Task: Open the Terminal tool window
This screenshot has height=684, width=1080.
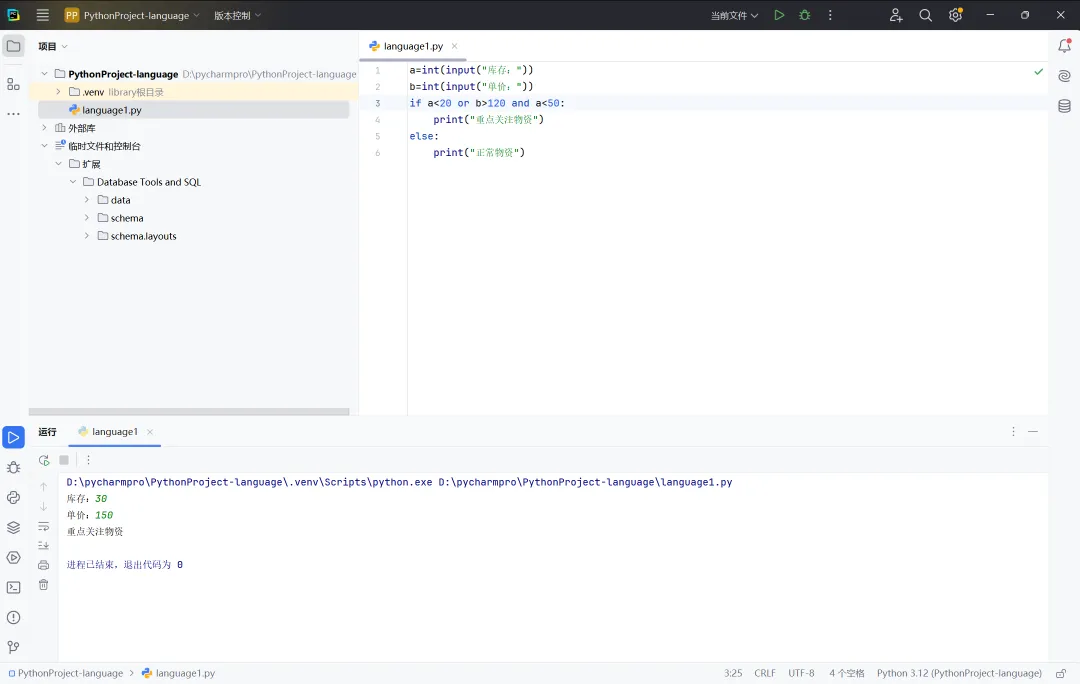Action: [13, 588]
